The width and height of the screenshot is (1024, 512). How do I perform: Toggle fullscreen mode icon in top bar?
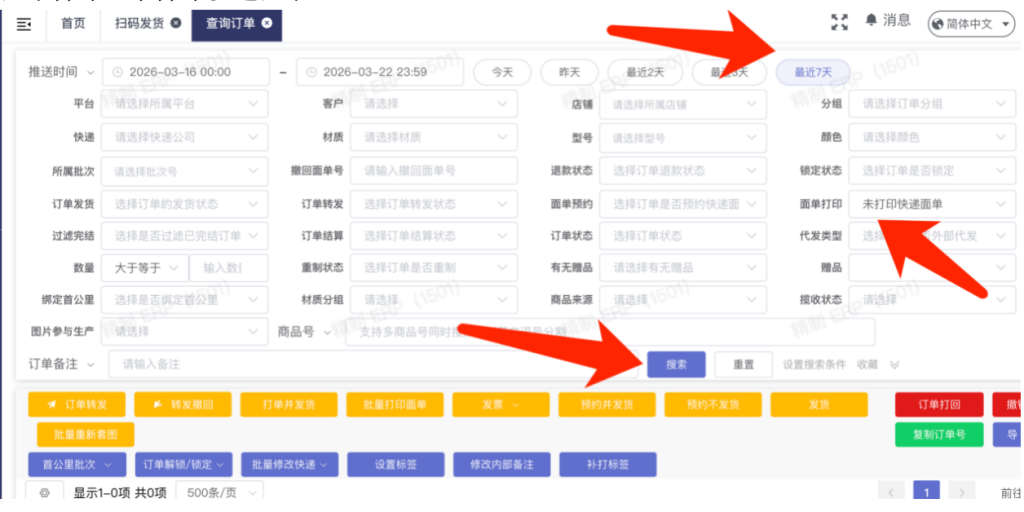839,22
